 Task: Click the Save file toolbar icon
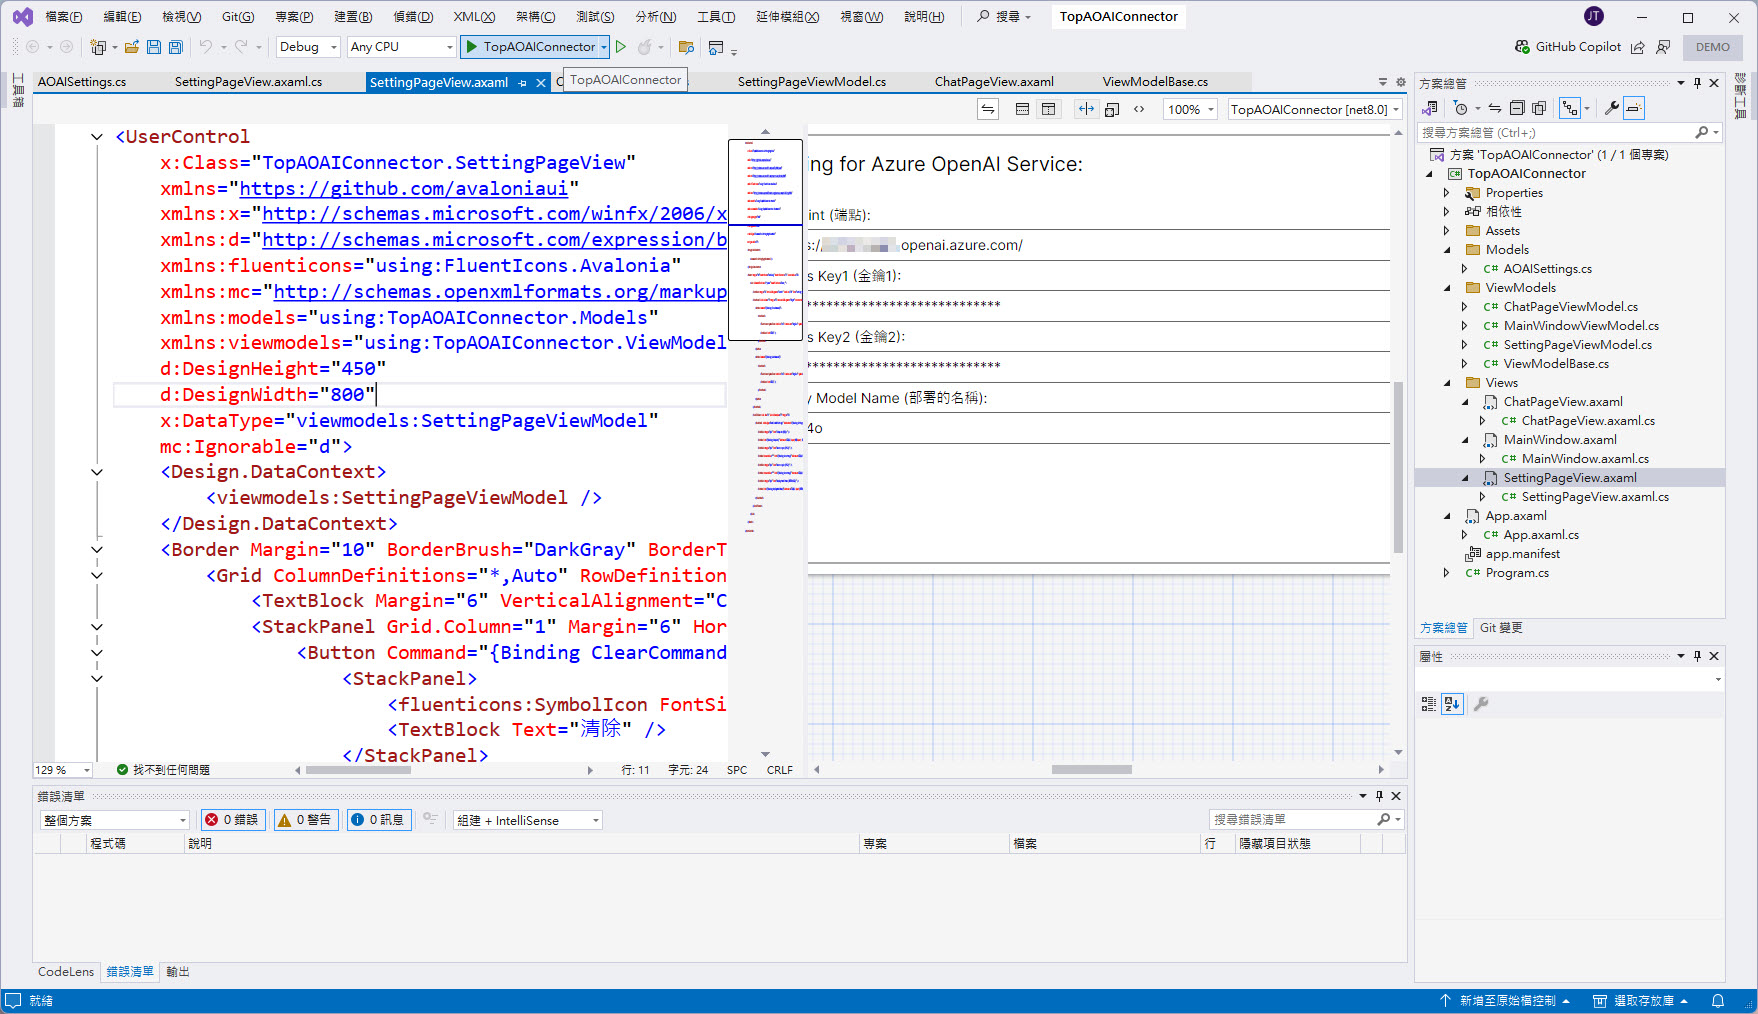tap(154, 47)
